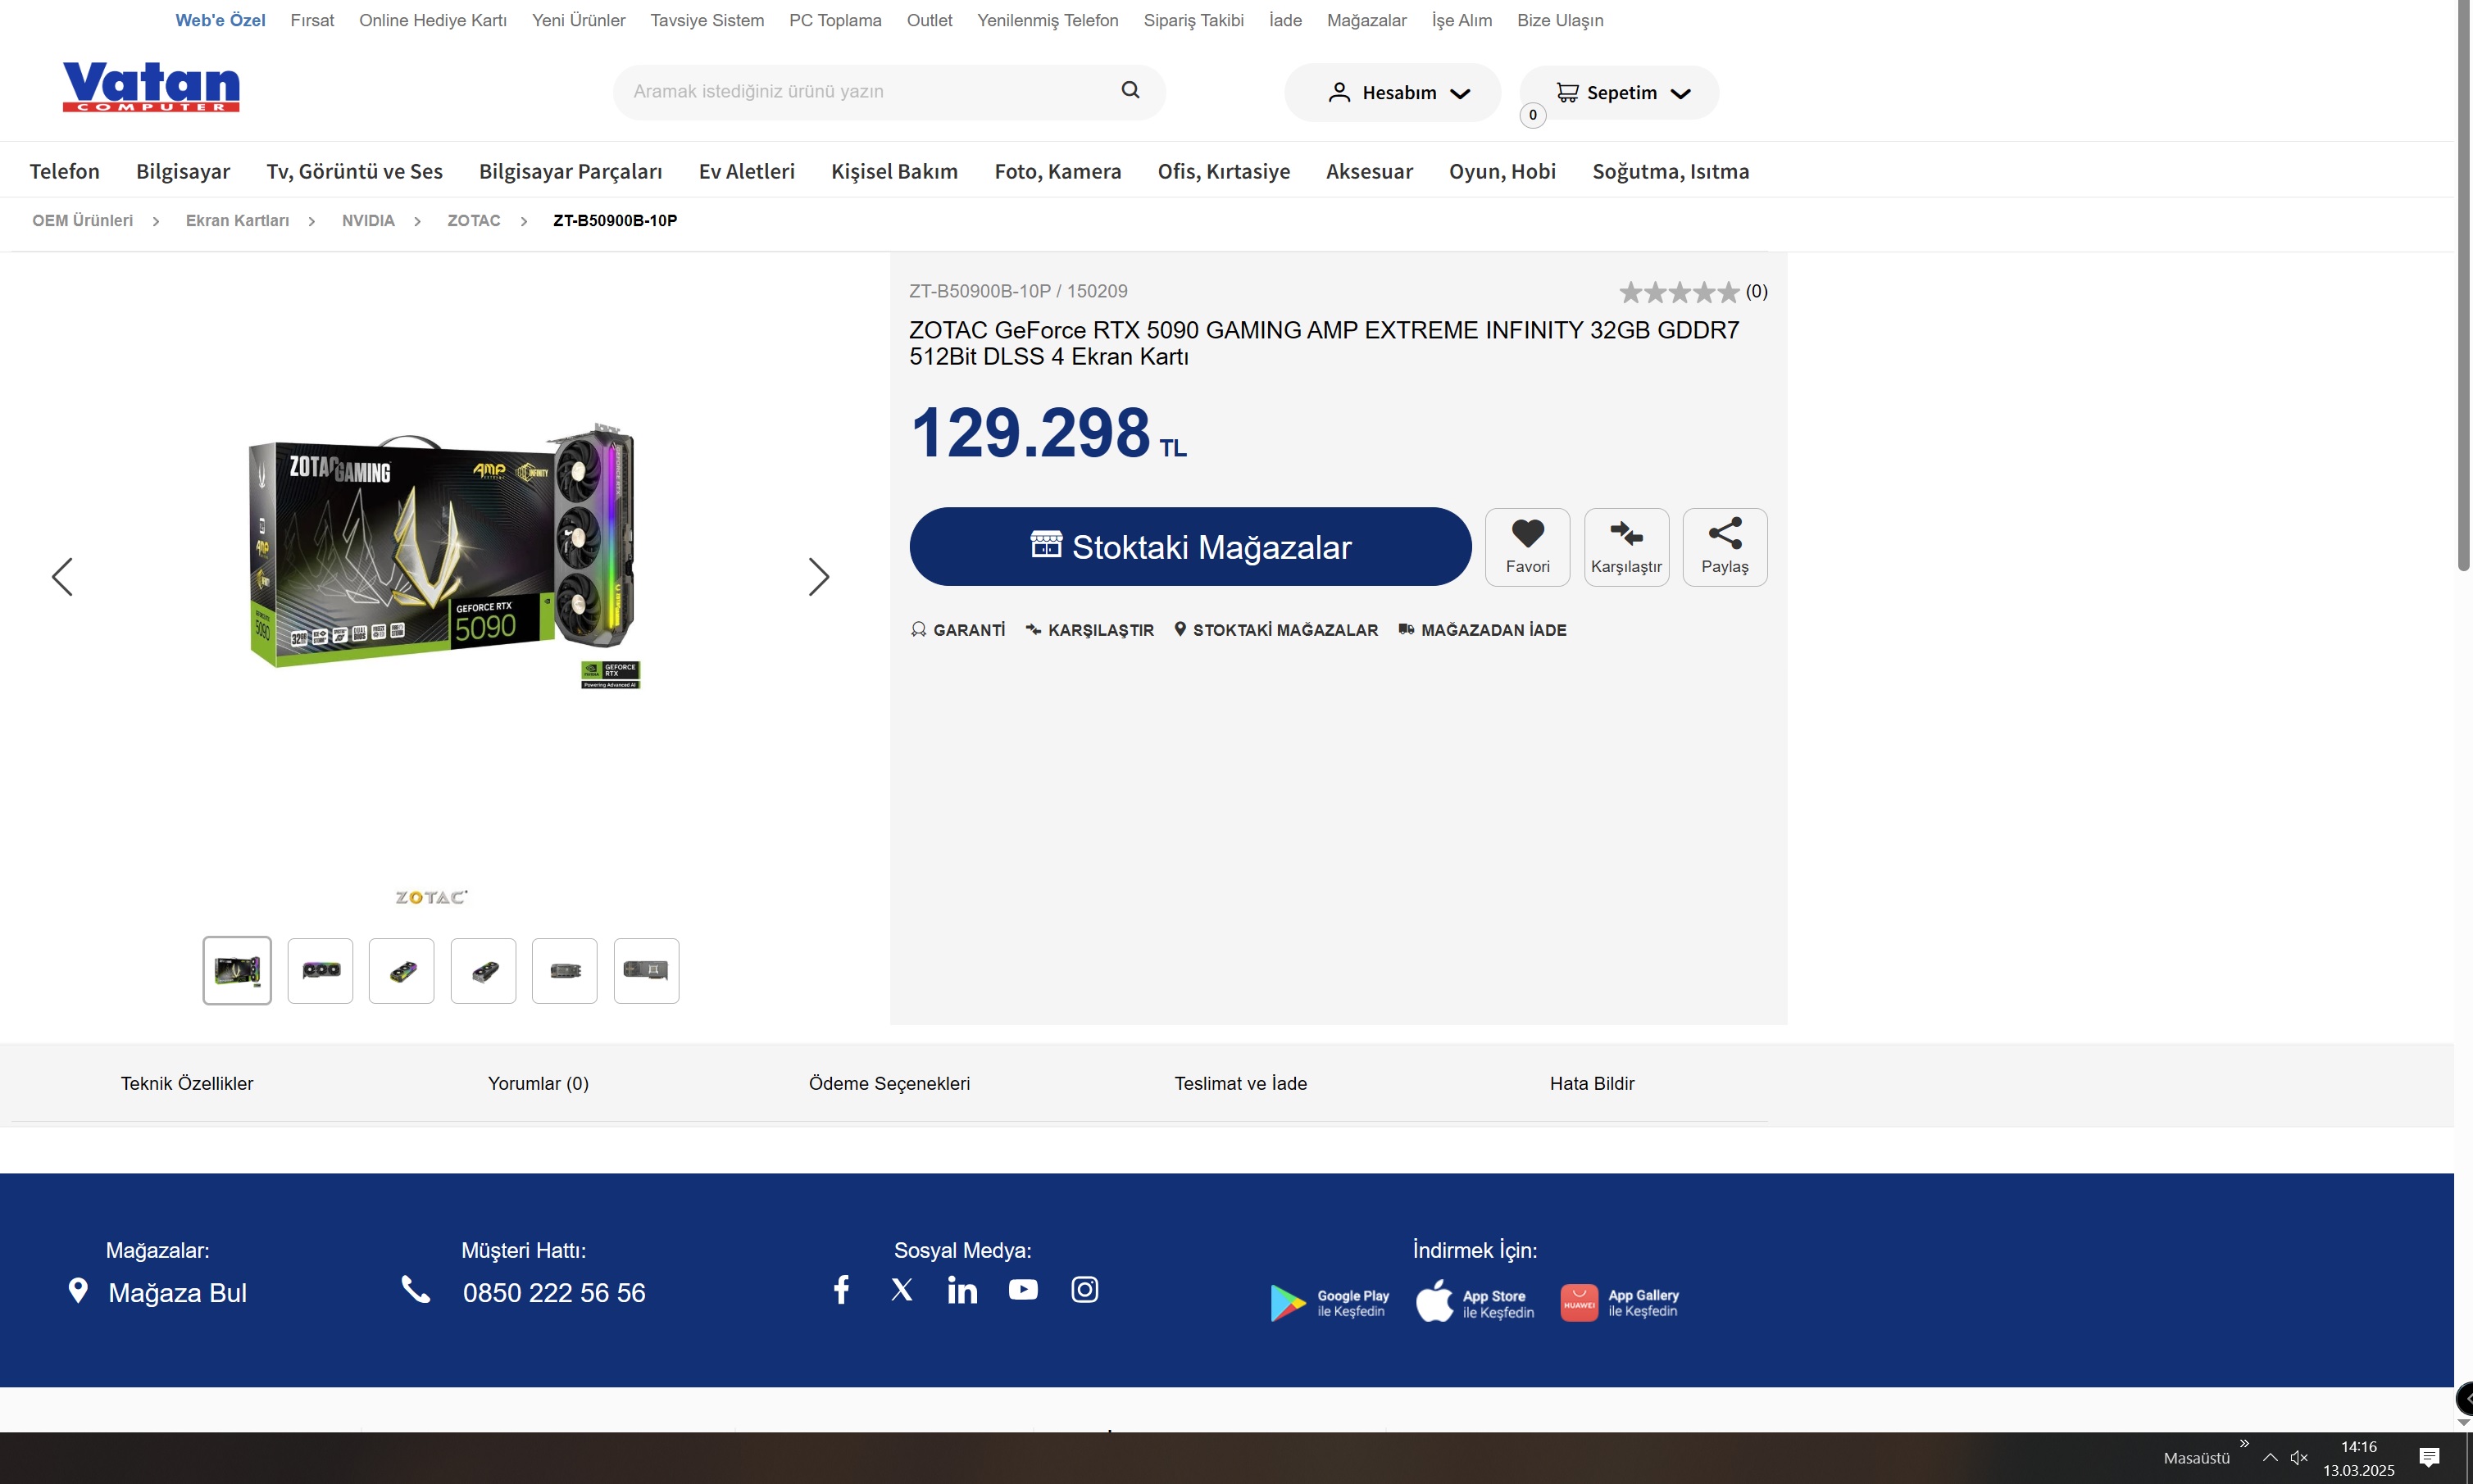Go to OEM Ürünleri breadcrumb
Image resolution: width=2473 pixels, height=1484 pixels.
pyautogui.click(x=82, y=220)
